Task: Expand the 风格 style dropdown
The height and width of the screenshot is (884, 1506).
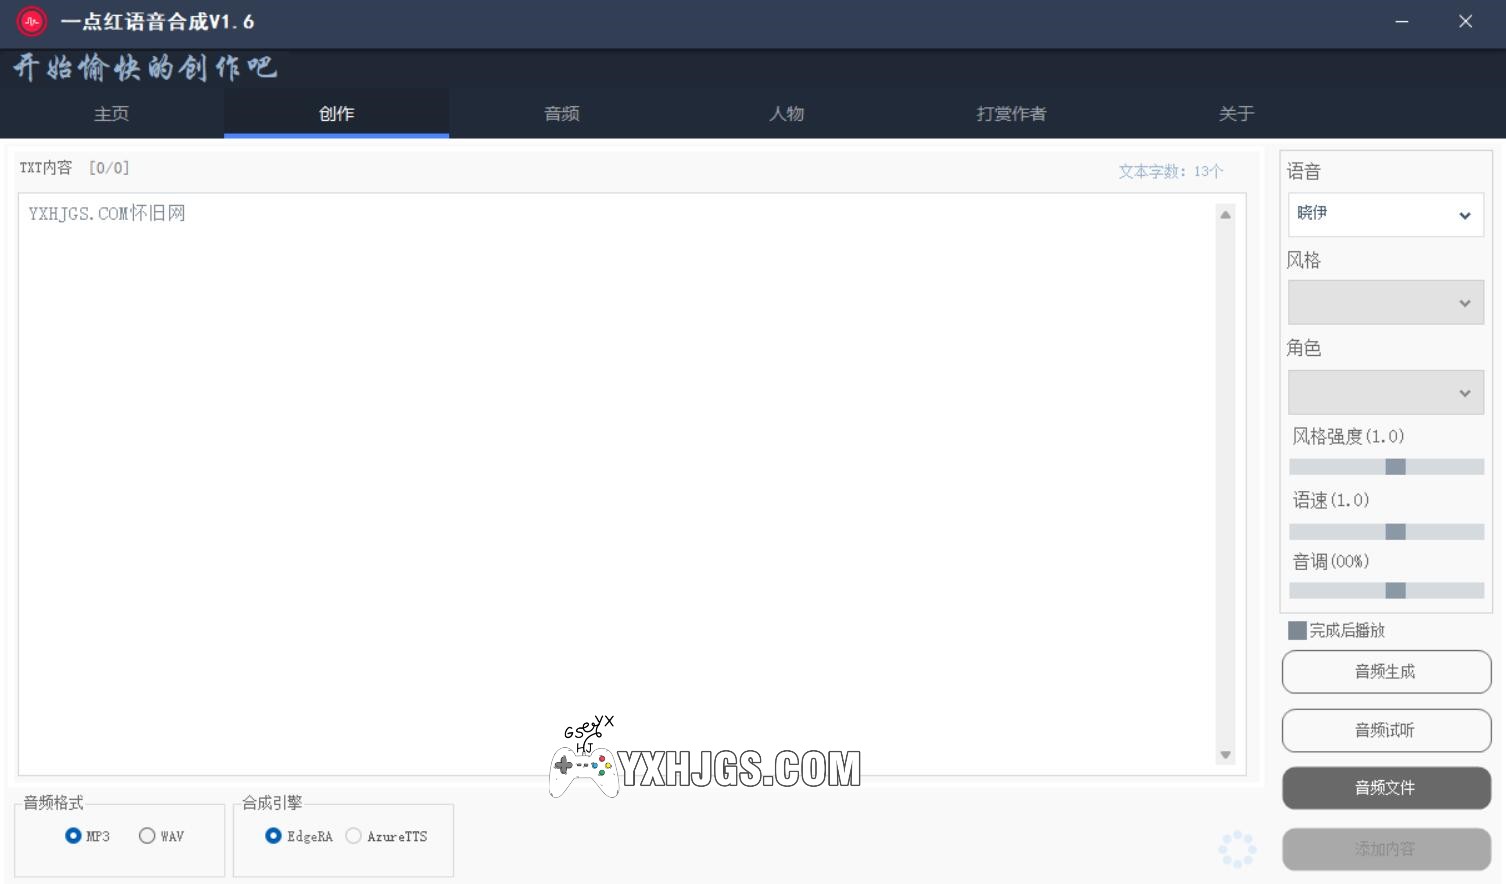Action: click(x=1385, y=303)
